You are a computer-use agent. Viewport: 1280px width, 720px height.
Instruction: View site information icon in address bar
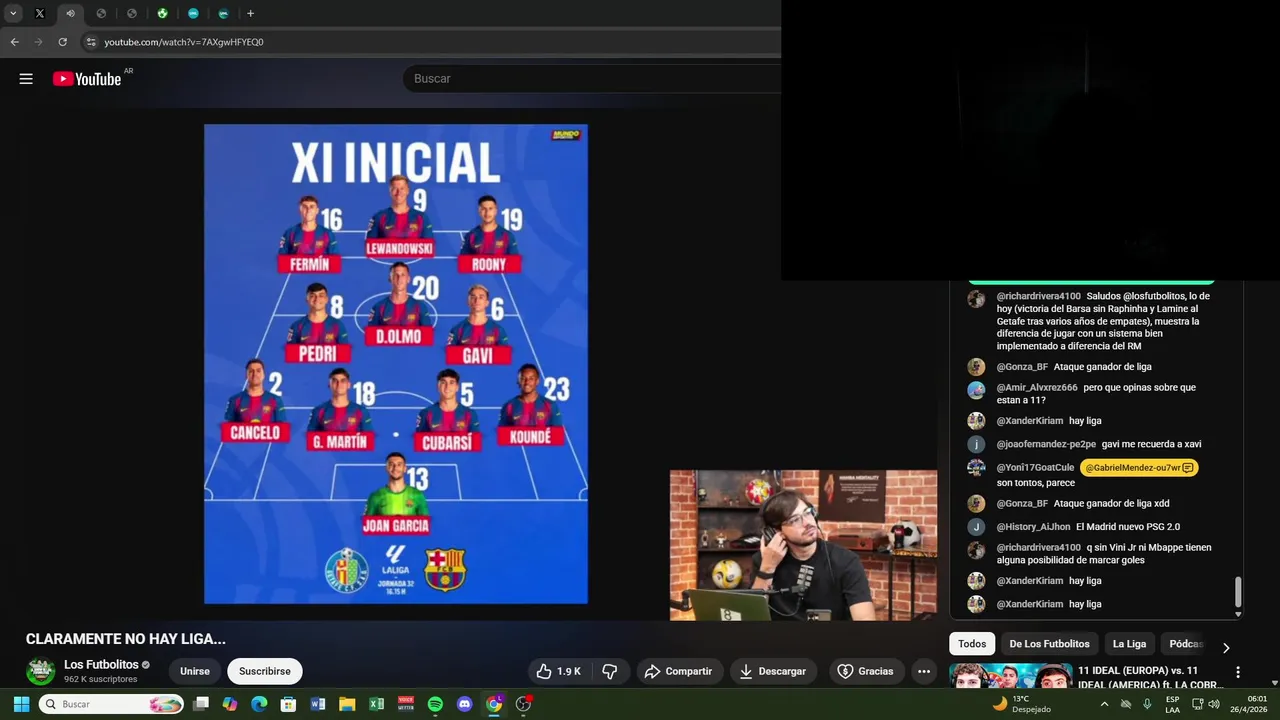pyautogui.click(x=91, y=42)
